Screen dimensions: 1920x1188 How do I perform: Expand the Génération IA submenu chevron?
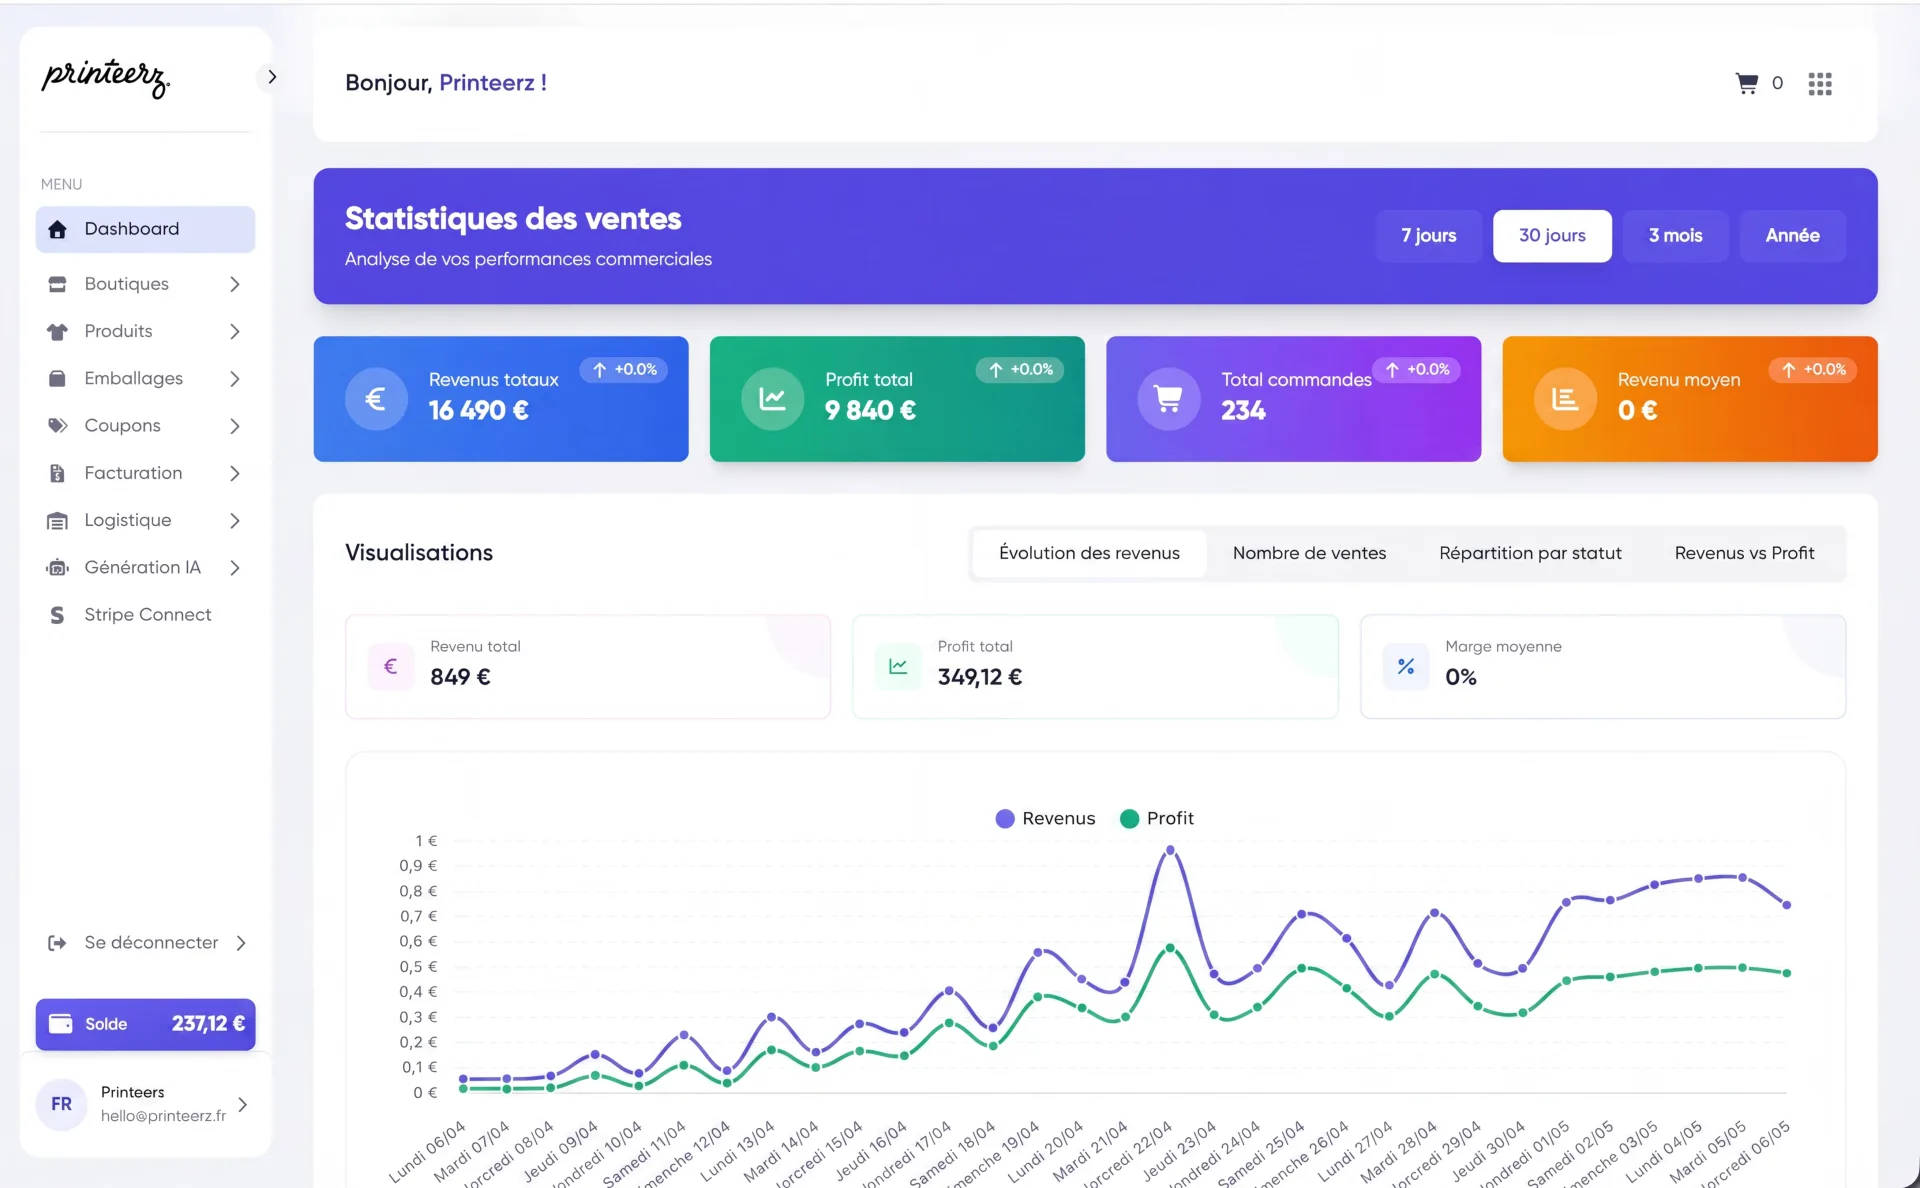pos(235,567)
